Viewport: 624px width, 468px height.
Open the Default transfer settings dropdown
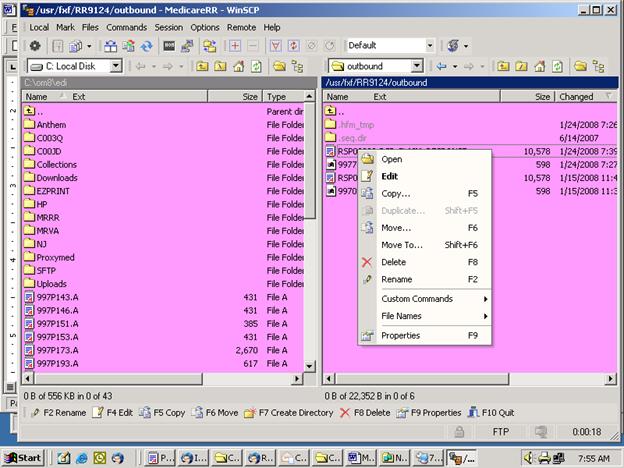tap(430, 46)
